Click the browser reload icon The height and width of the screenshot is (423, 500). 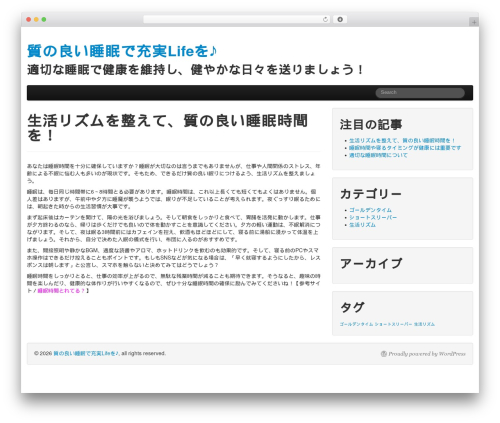(x=325, y=19)
